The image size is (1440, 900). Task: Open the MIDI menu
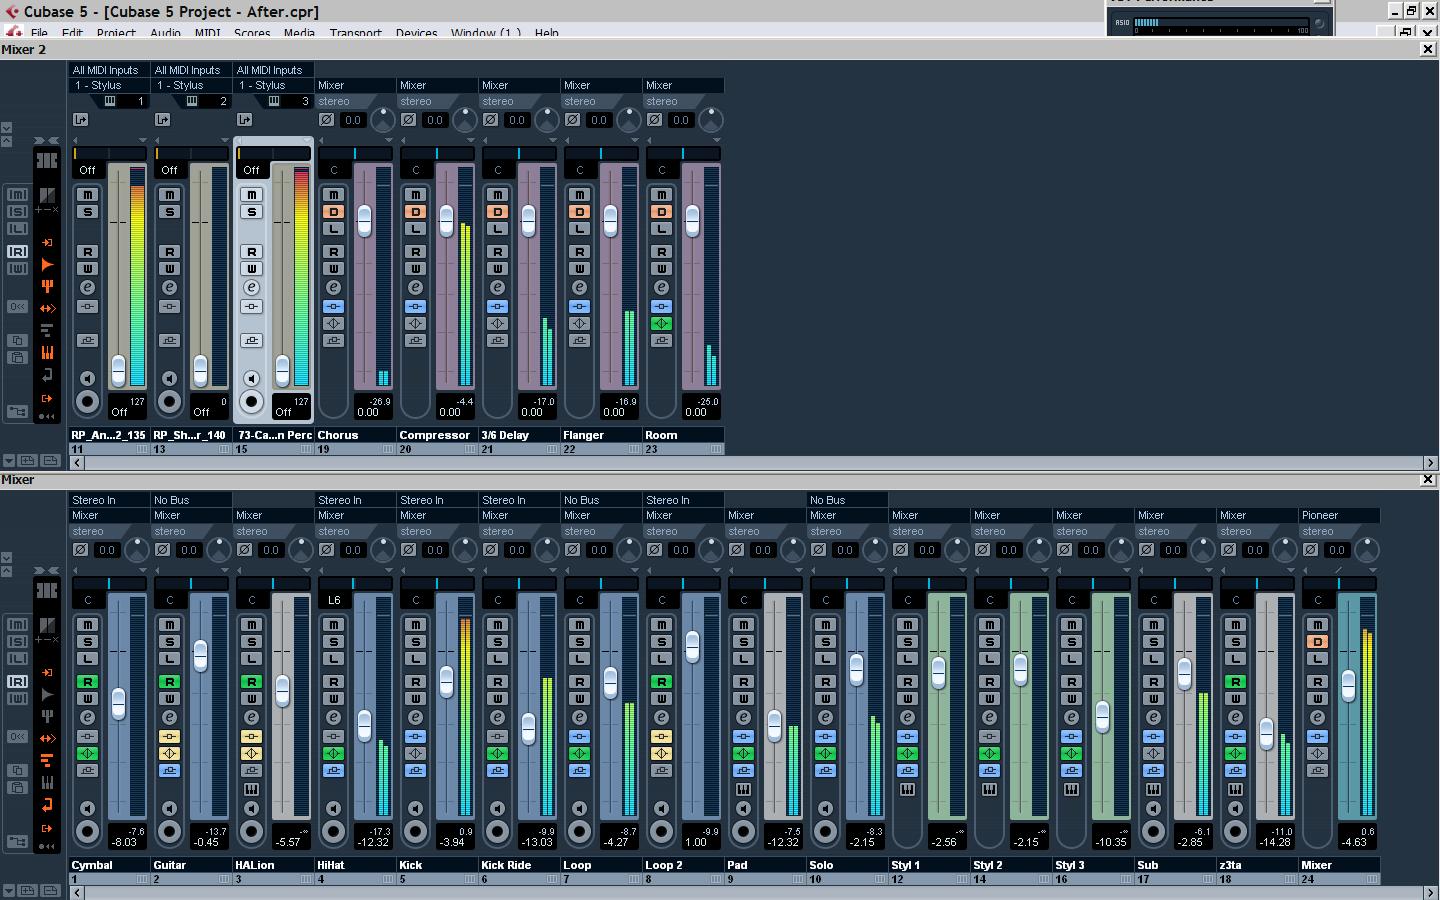tap(207, 33)
